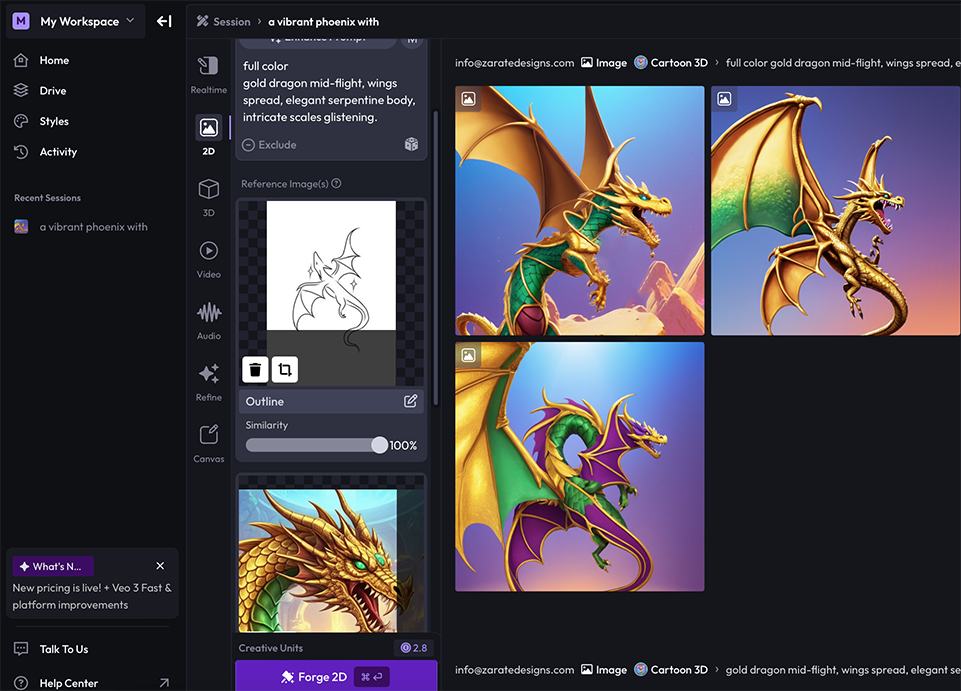961x691 pixels.
Task: Open the Help Center link
Action: tap(68, 683)
